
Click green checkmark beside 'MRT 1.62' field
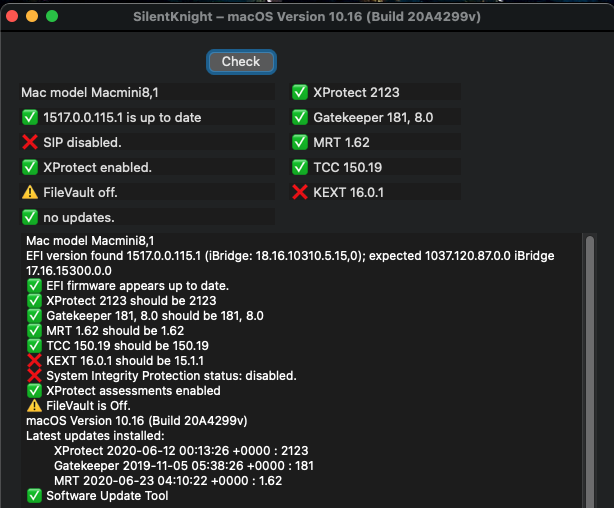click(x=300, y=142)
